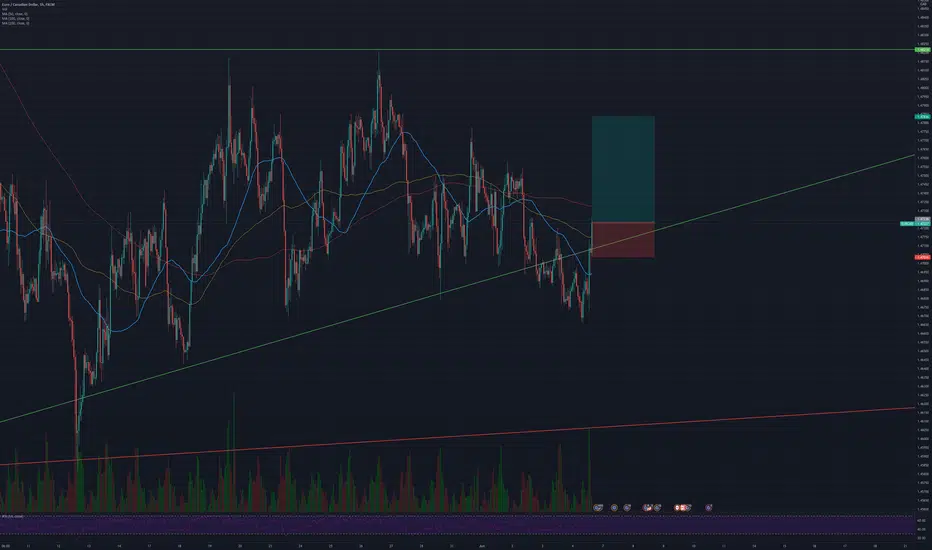Select the RSI indicator legend in the lower pane
This screenshot has height=550, width=932.
coord(12,516)
